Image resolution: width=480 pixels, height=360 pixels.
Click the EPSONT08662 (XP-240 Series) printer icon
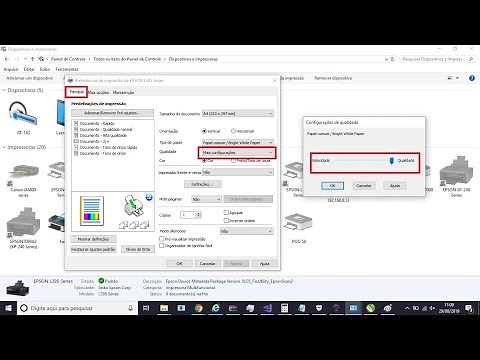click(x=23, y=221)
